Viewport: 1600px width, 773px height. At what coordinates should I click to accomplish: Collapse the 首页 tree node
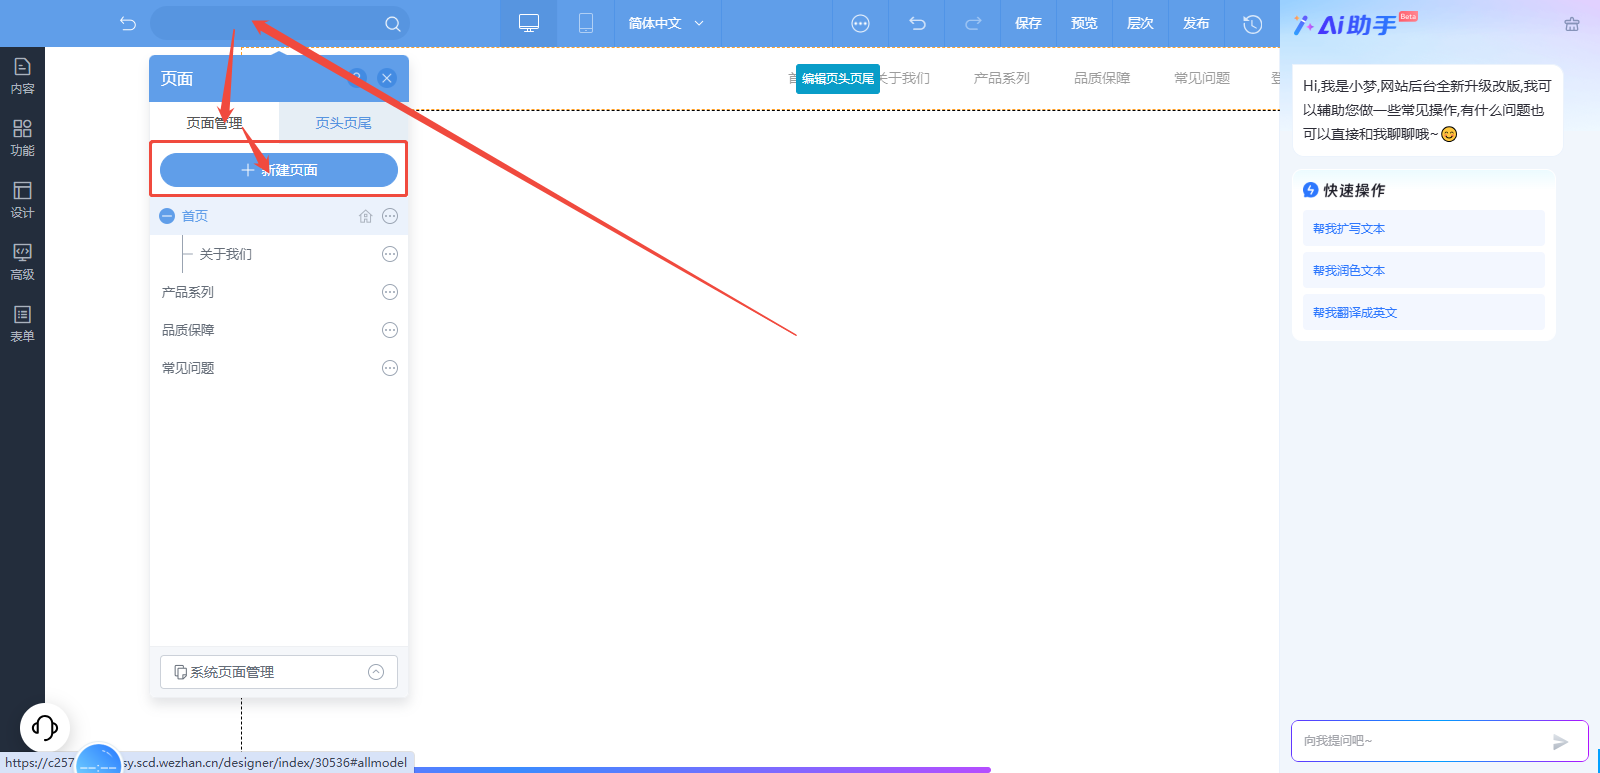click(167, 216)
